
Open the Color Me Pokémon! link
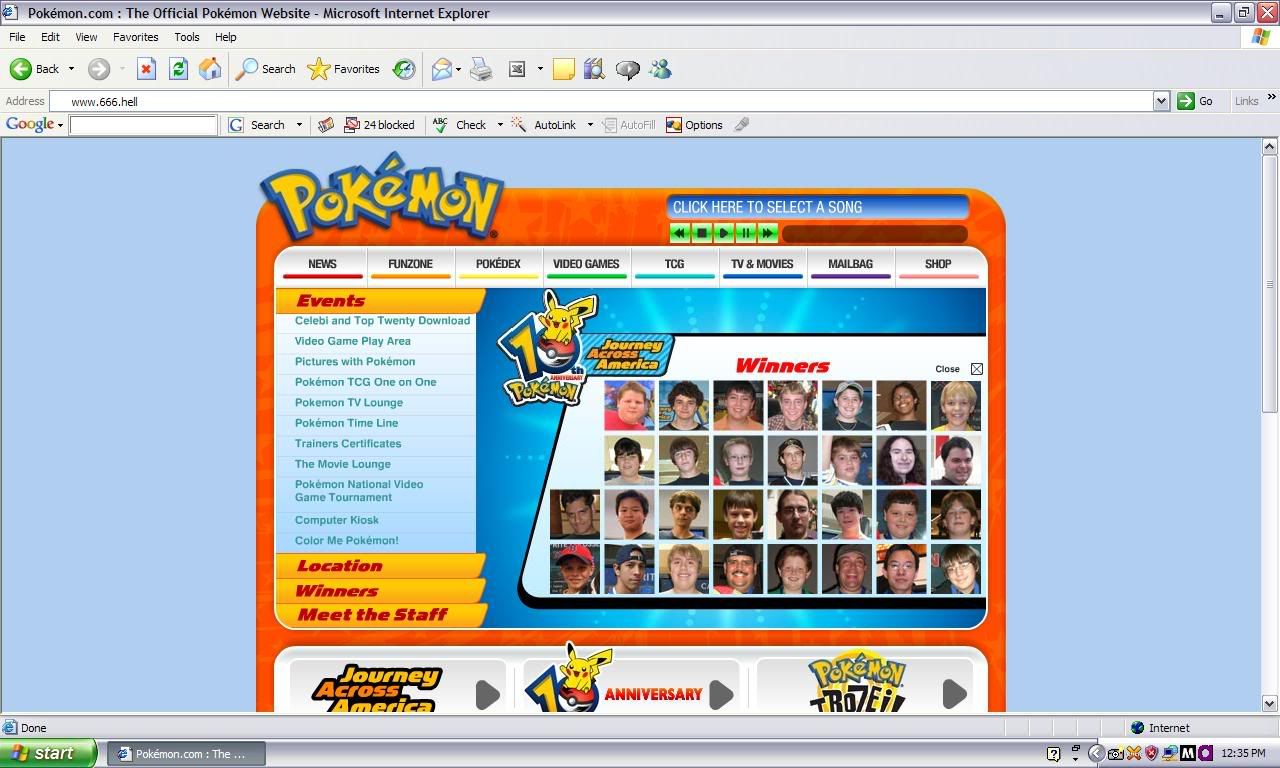(x=346, y=541)
